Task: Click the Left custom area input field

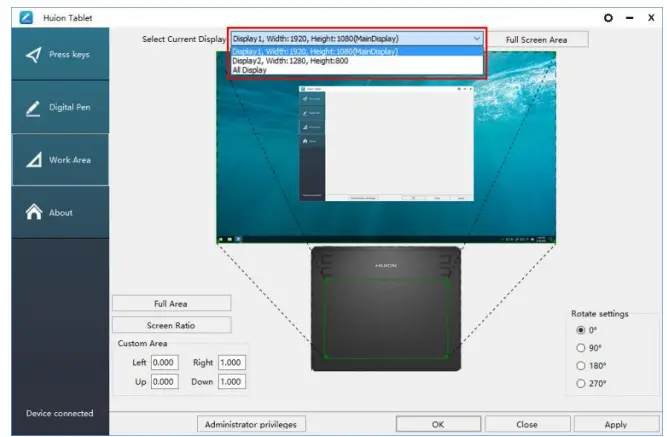Action: (x=165, y=362)
